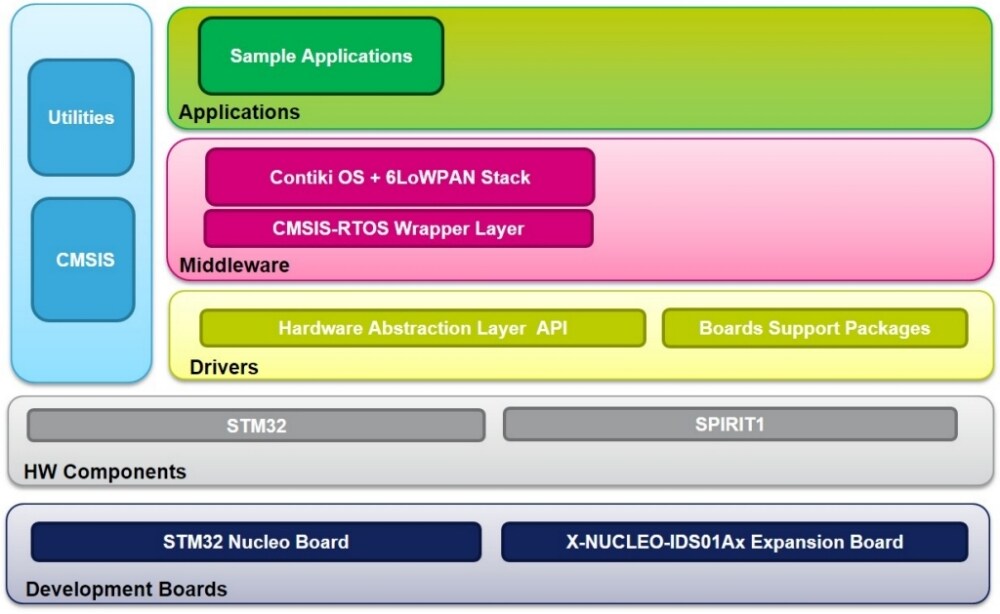Click light-blue panel area above Utilities block
This screenshot has width=1000, height=614.
click(81, 32)
